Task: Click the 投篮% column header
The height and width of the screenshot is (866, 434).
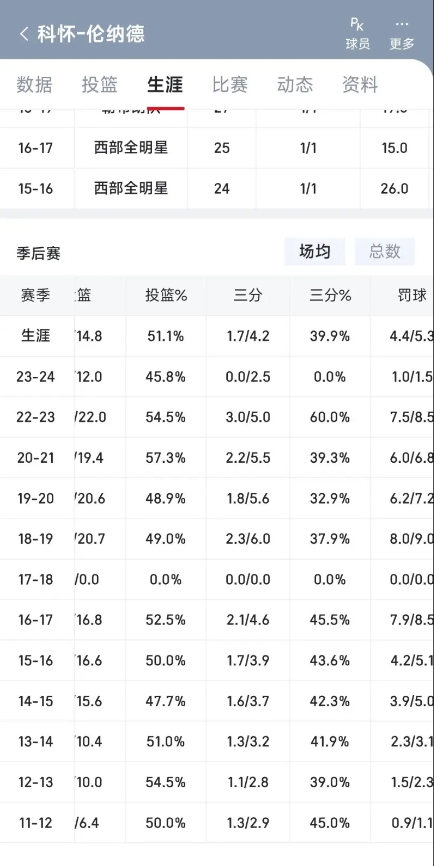Action: [x=166, y=295]
